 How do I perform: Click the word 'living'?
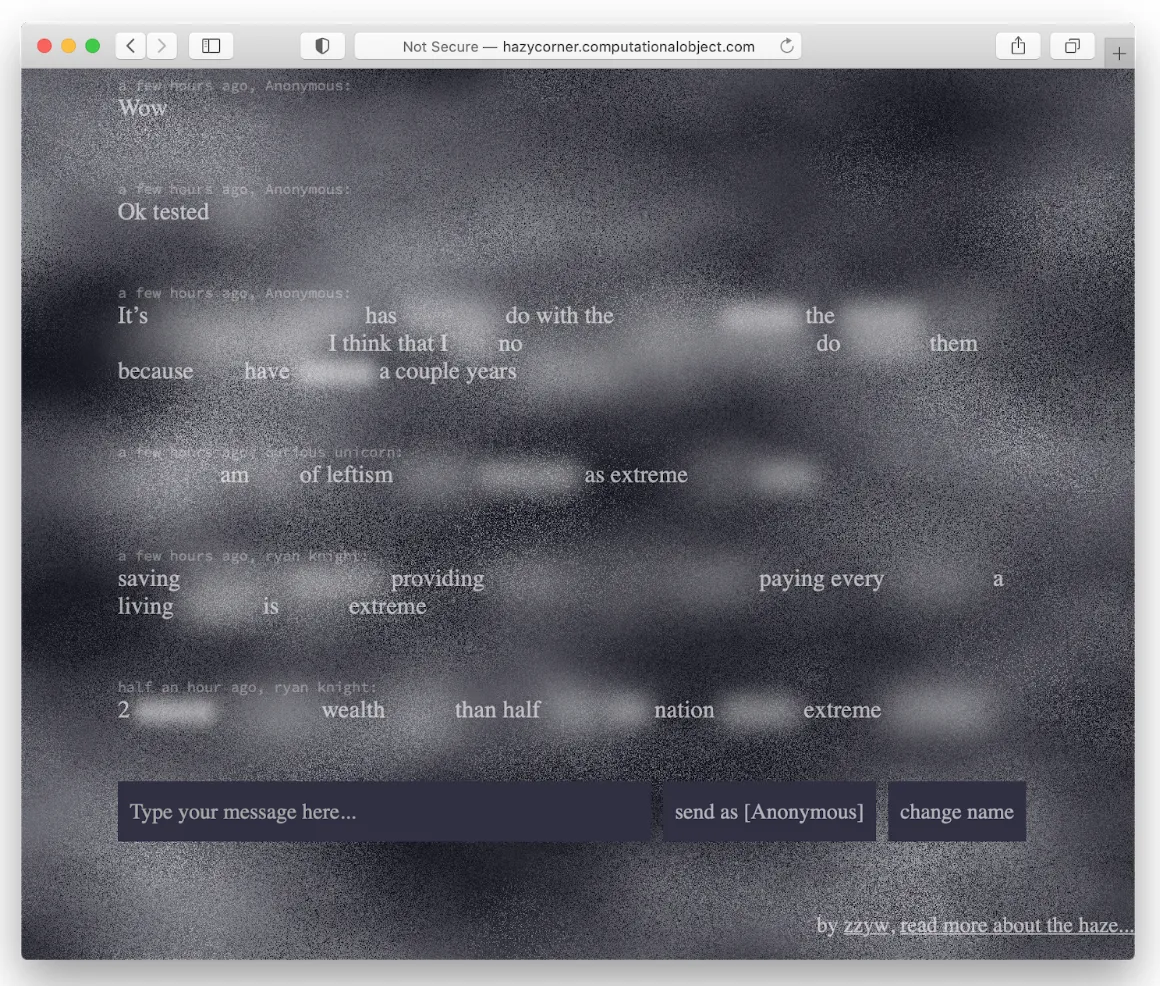146,607
